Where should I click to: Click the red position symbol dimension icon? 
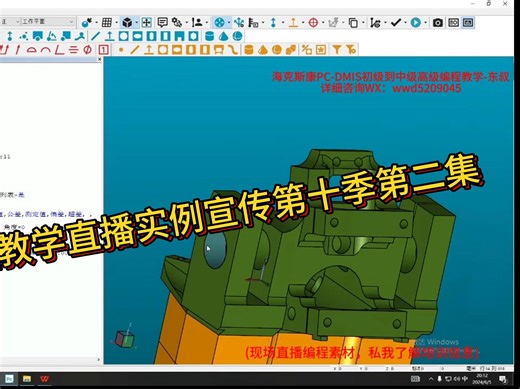tap(87, 50)
